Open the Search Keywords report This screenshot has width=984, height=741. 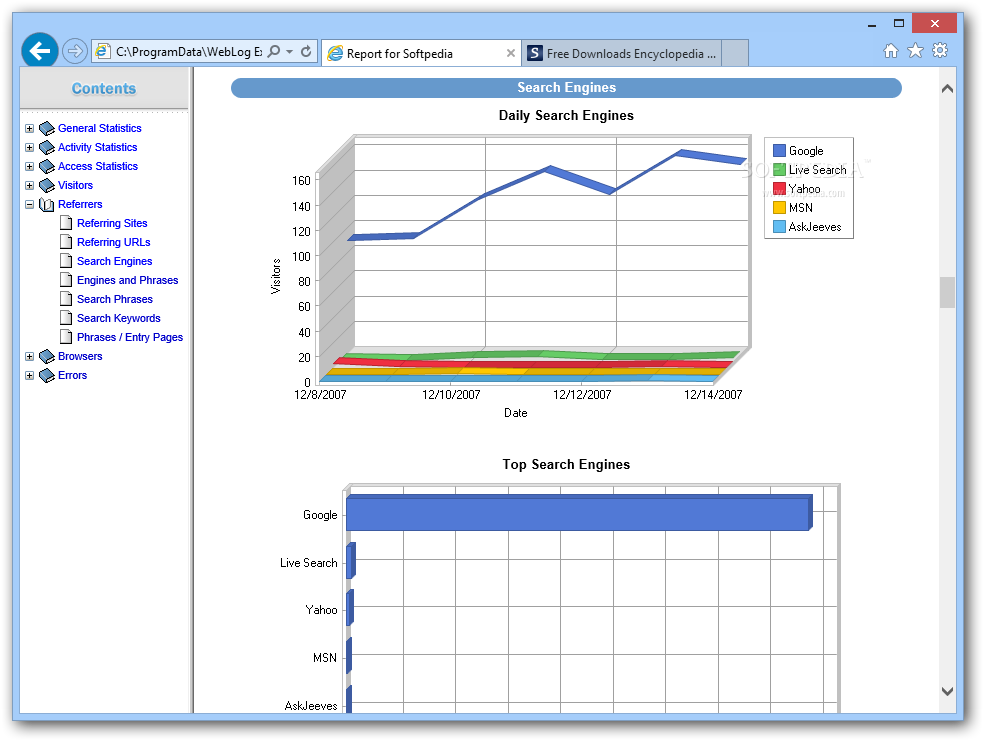(x=119, y=318)
